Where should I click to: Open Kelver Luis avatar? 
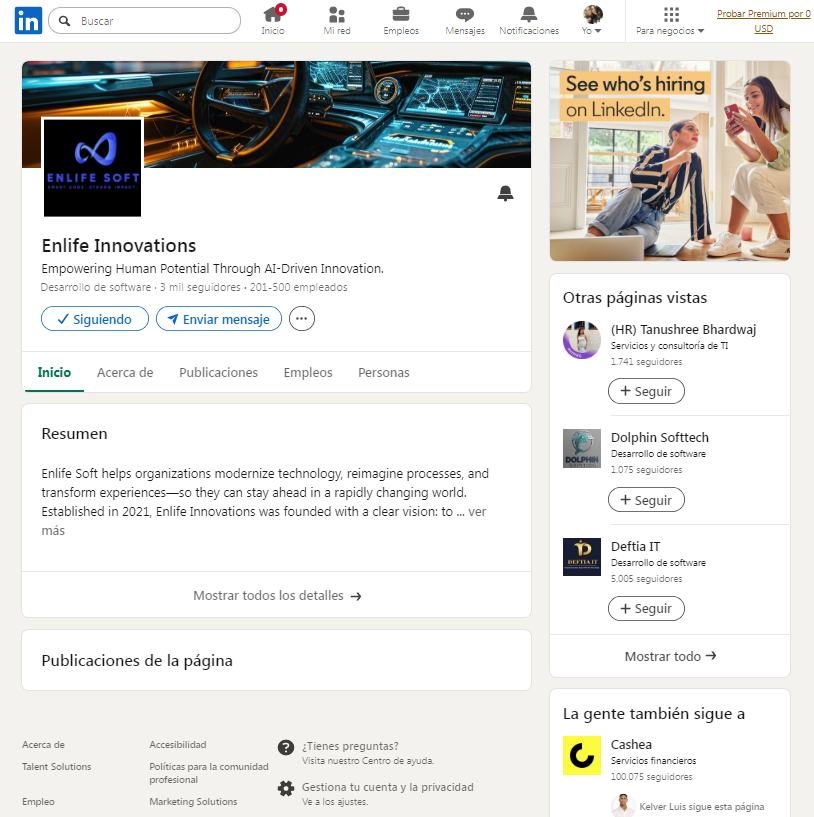(623, 806)
